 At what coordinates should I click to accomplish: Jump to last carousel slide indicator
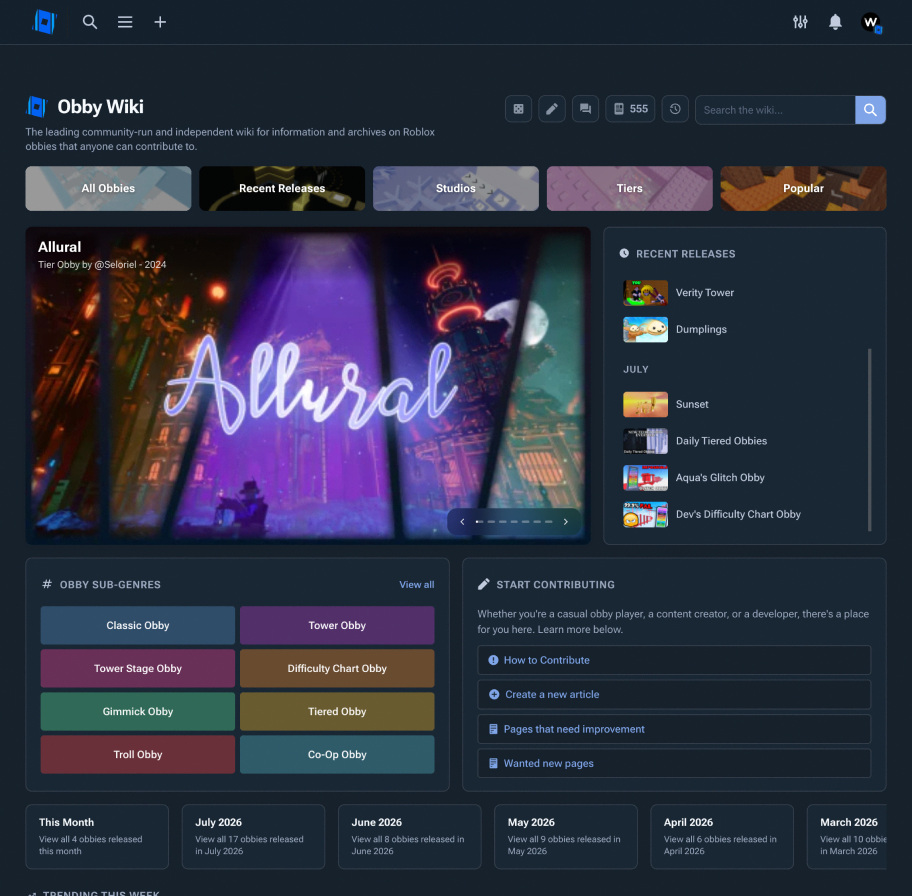[548, 522]
